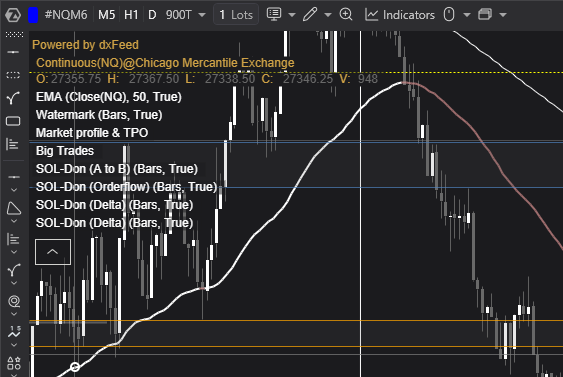
Task: Select the pencil drawing tool icon
Action: pyautogui.click(x=310, y=15)
